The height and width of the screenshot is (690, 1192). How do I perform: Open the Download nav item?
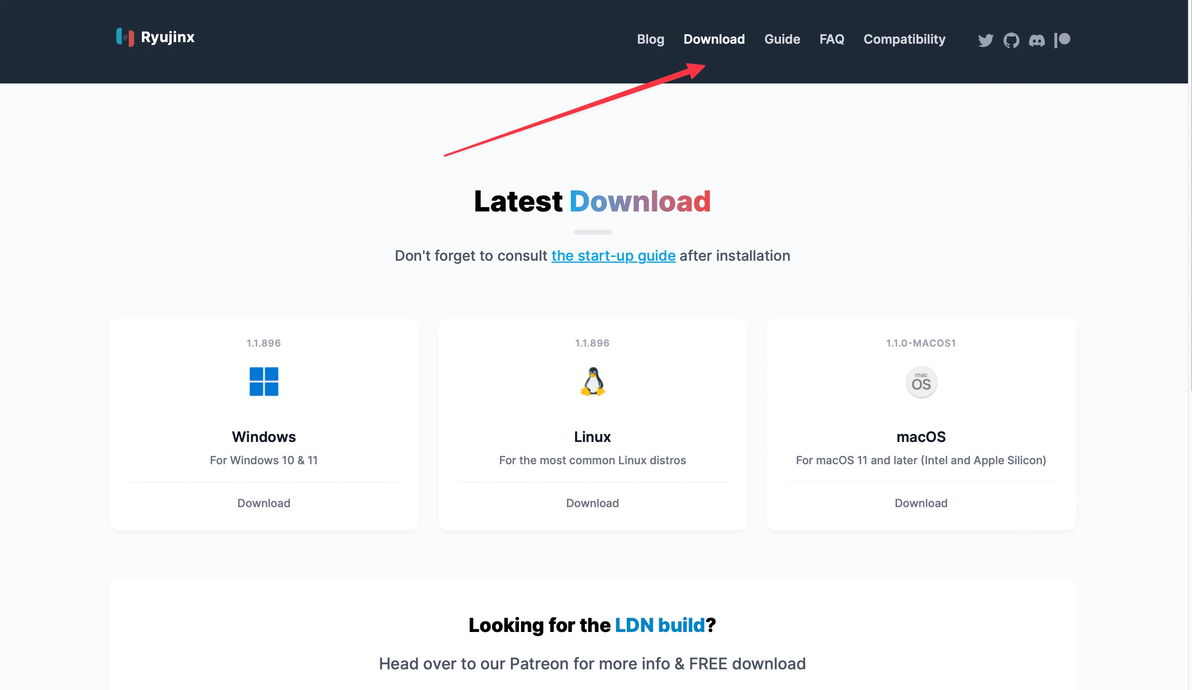[714, 40]
